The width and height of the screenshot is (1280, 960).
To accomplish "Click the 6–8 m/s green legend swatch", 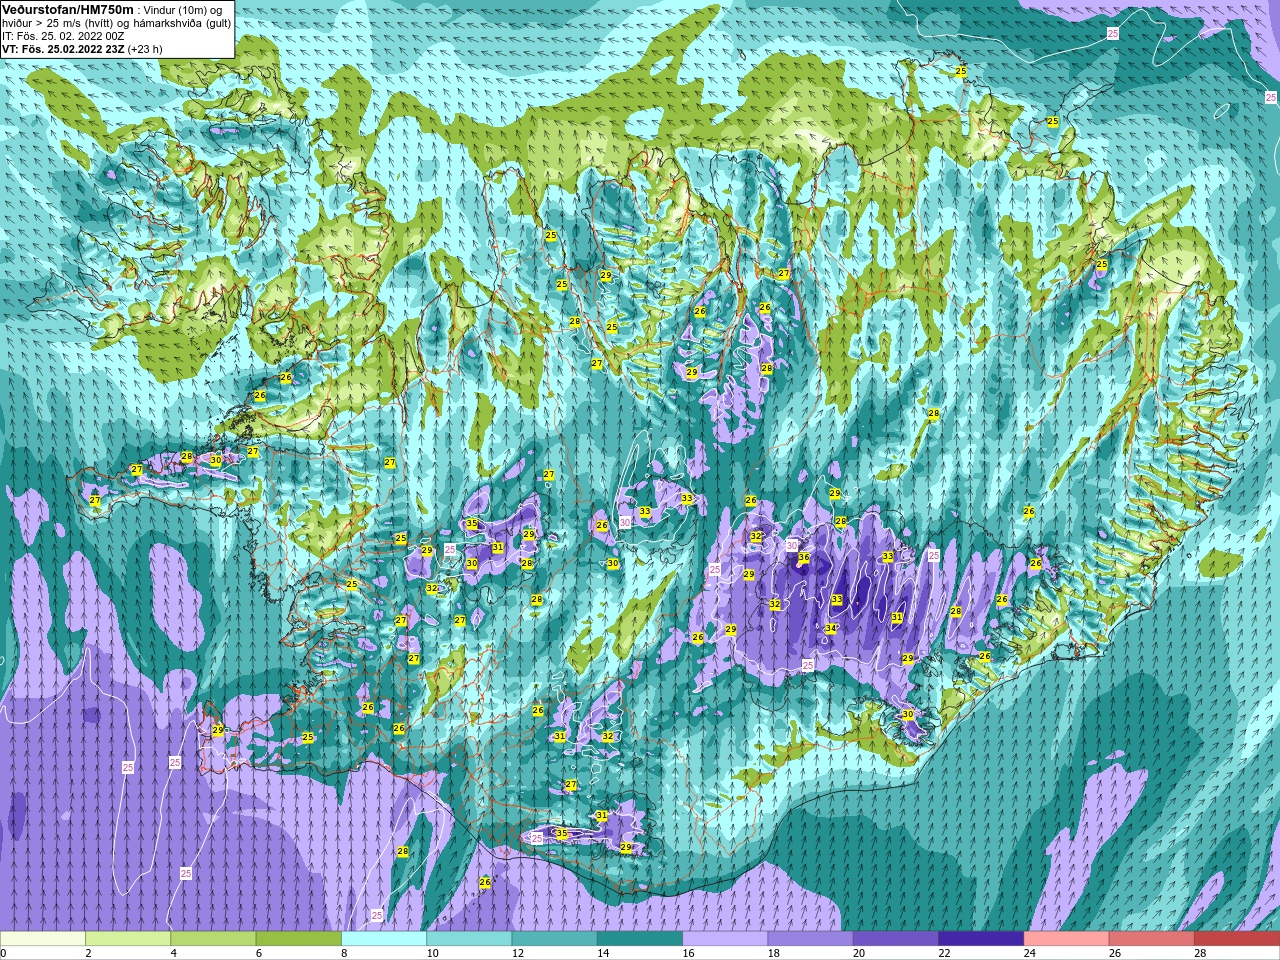I will point(298,939).
